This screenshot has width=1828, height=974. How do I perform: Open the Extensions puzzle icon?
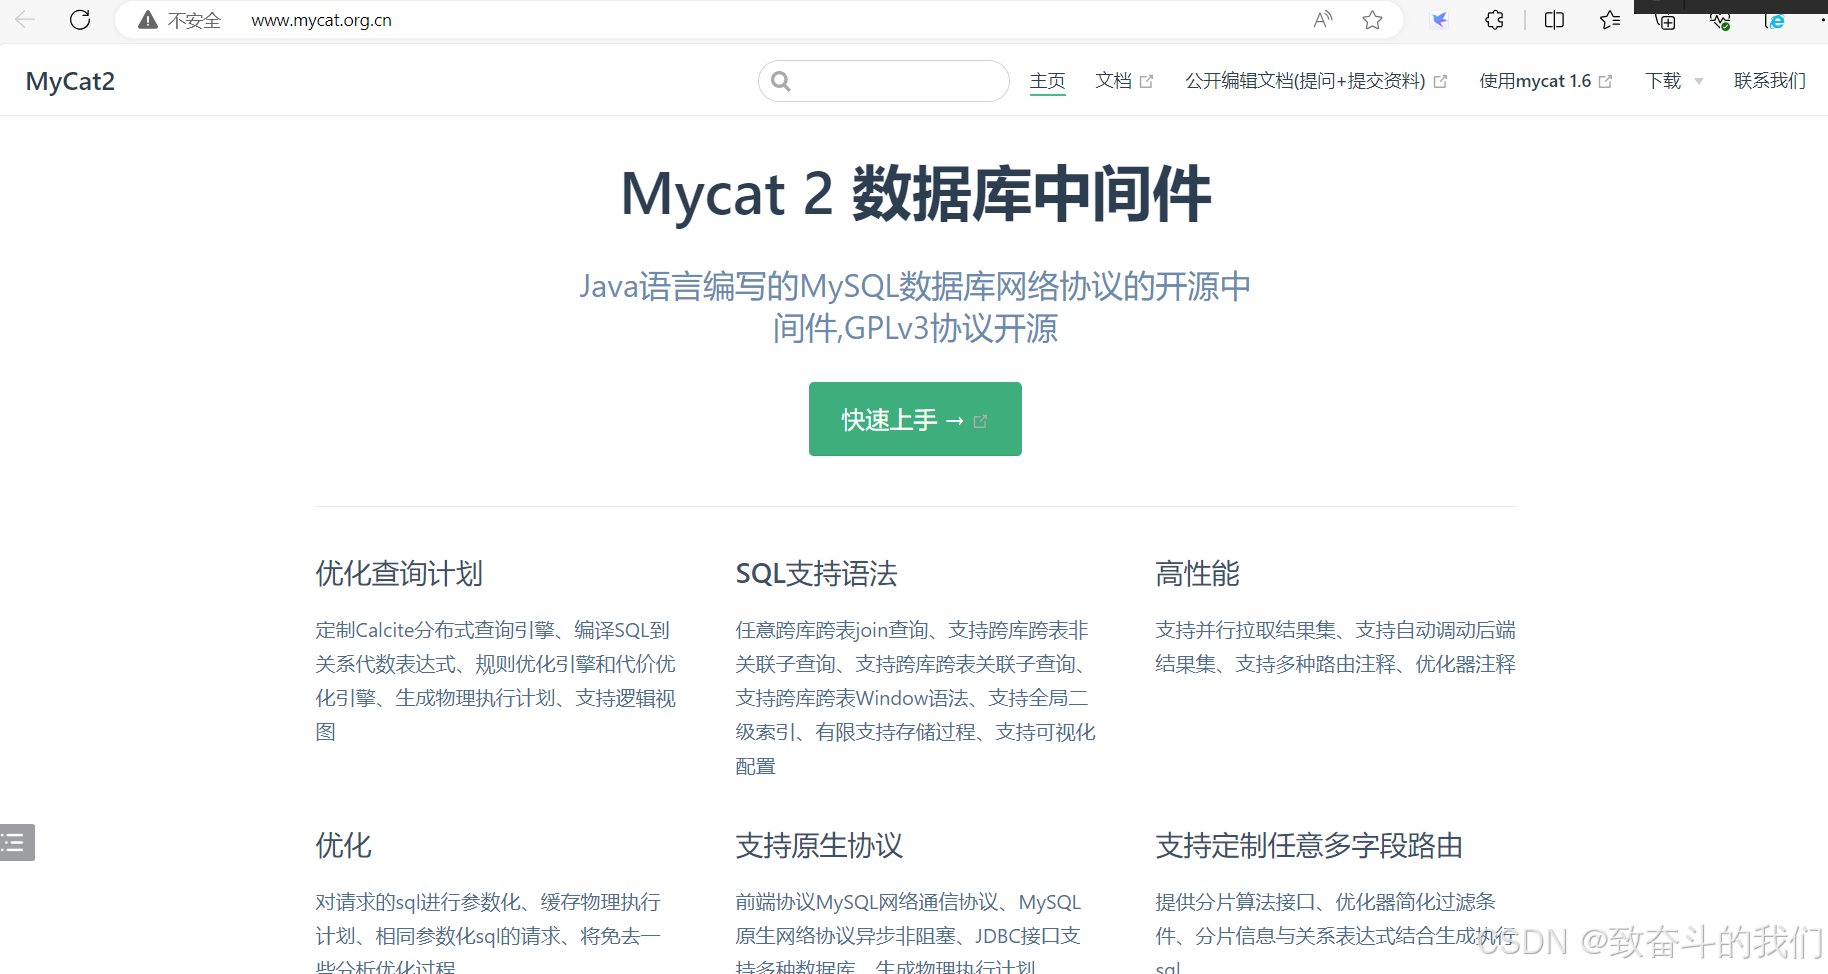pyautogui.click(x=1494, y=20)
